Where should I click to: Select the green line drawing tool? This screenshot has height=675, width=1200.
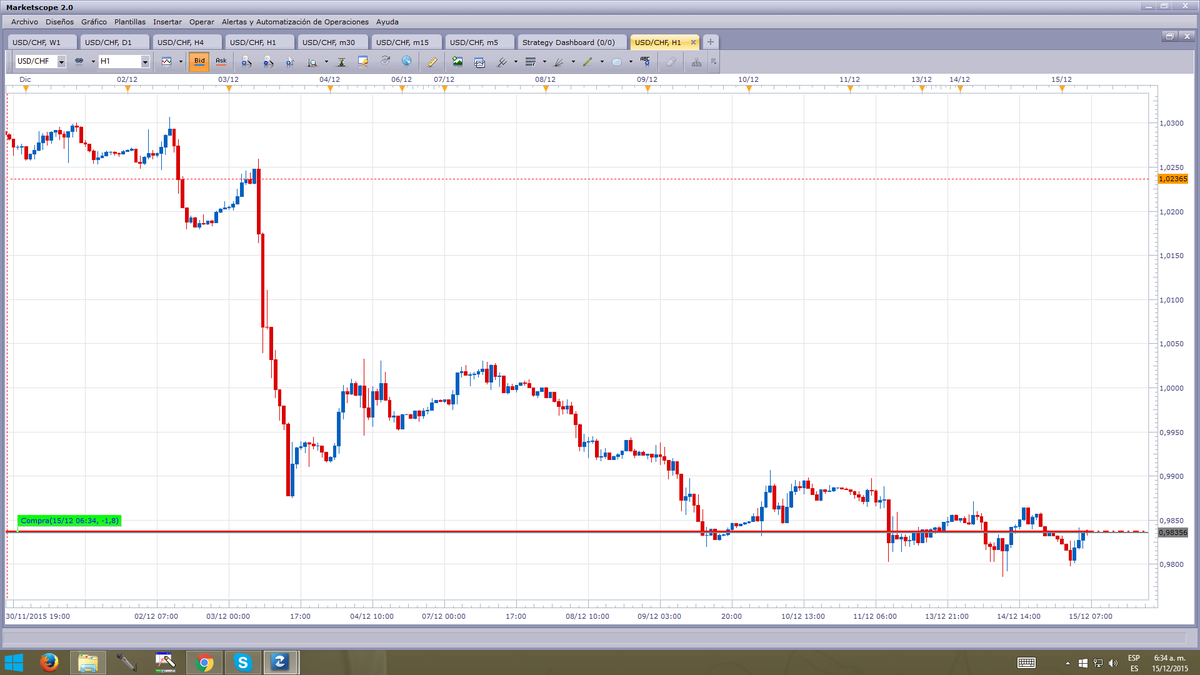point(587,61)
